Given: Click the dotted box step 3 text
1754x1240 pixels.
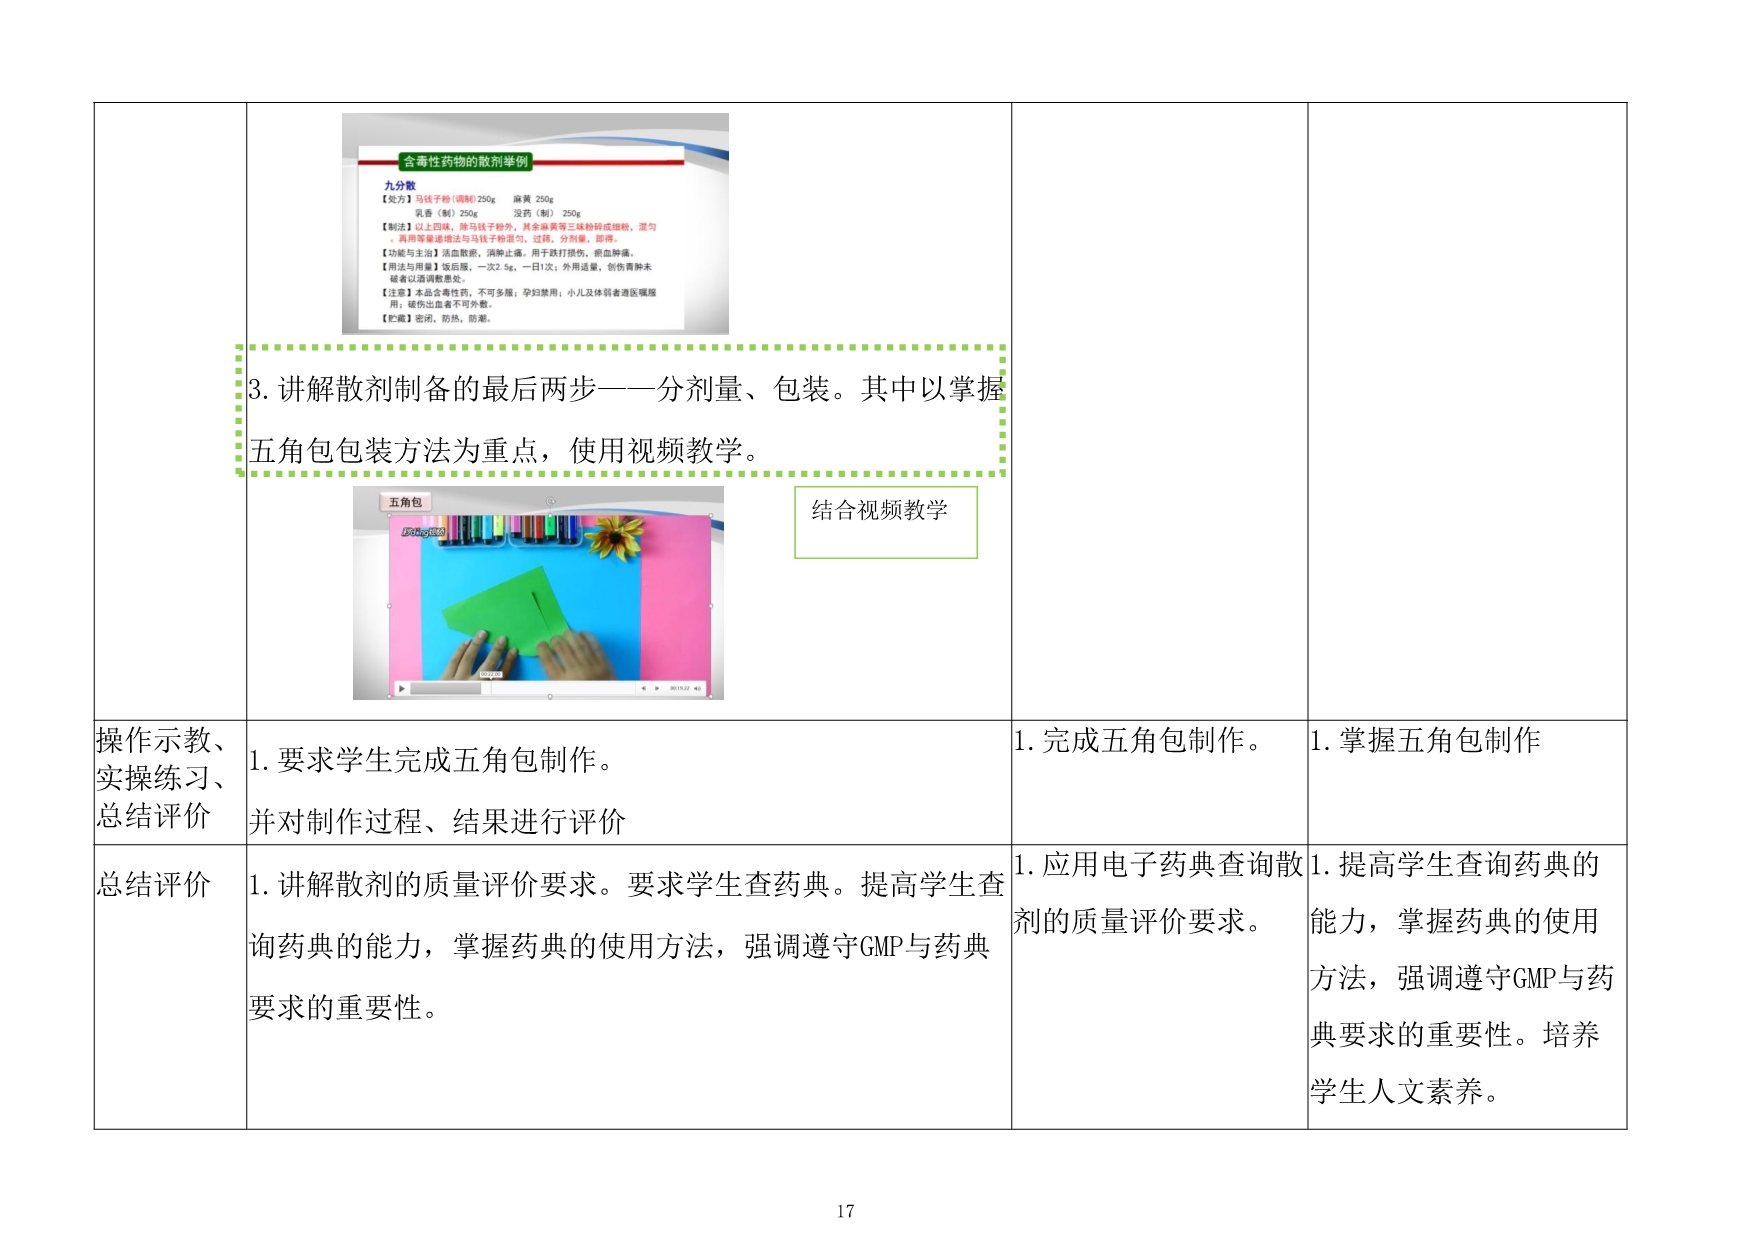Looking at the screenshot, I should click(622, 419).
